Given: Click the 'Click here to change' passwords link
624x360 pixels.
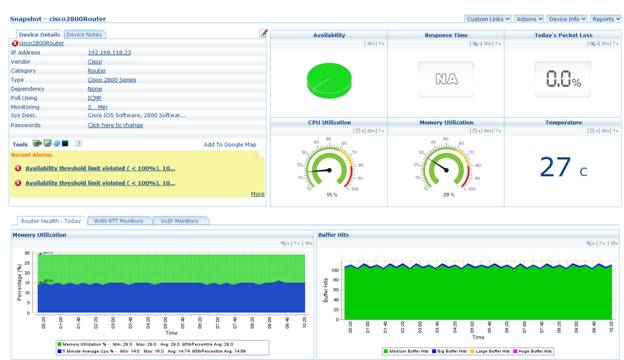Looking at the screenshot, I should (x=115, y=125).
